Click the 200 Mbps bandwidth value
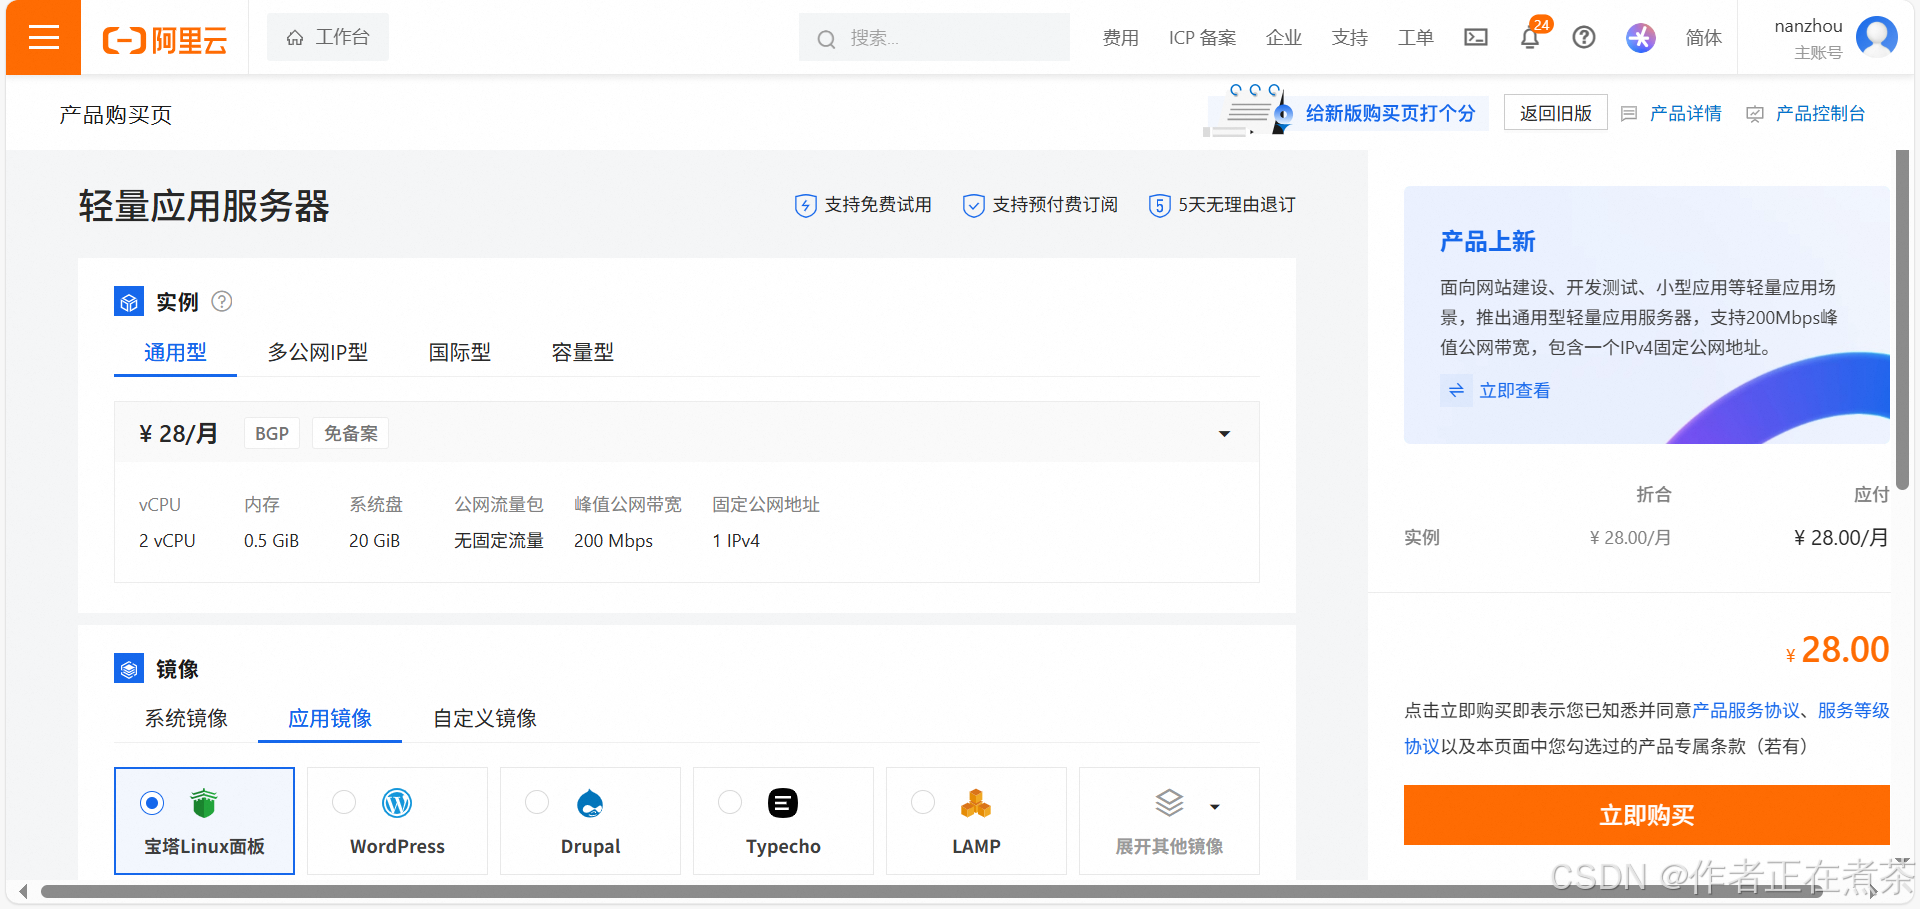The height and width of the screenshot is (909, 1920). [613, 541]
